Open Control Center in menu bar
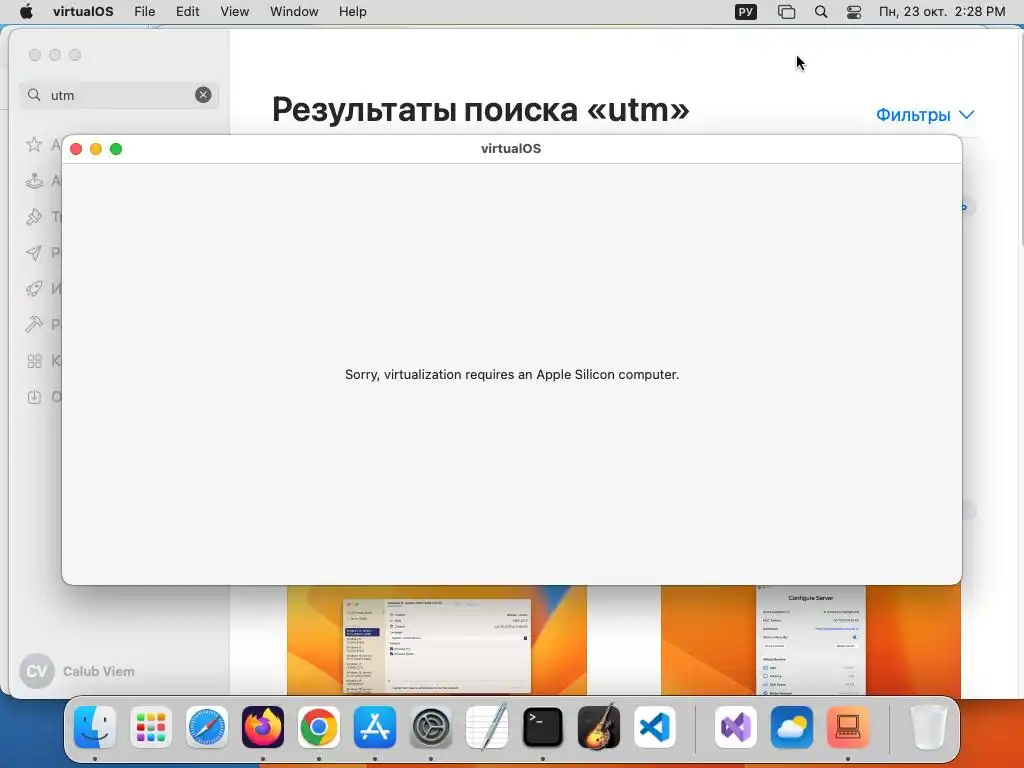This screenshot has height=768, width=1024. pyautogui.click(x=854, y=12)
